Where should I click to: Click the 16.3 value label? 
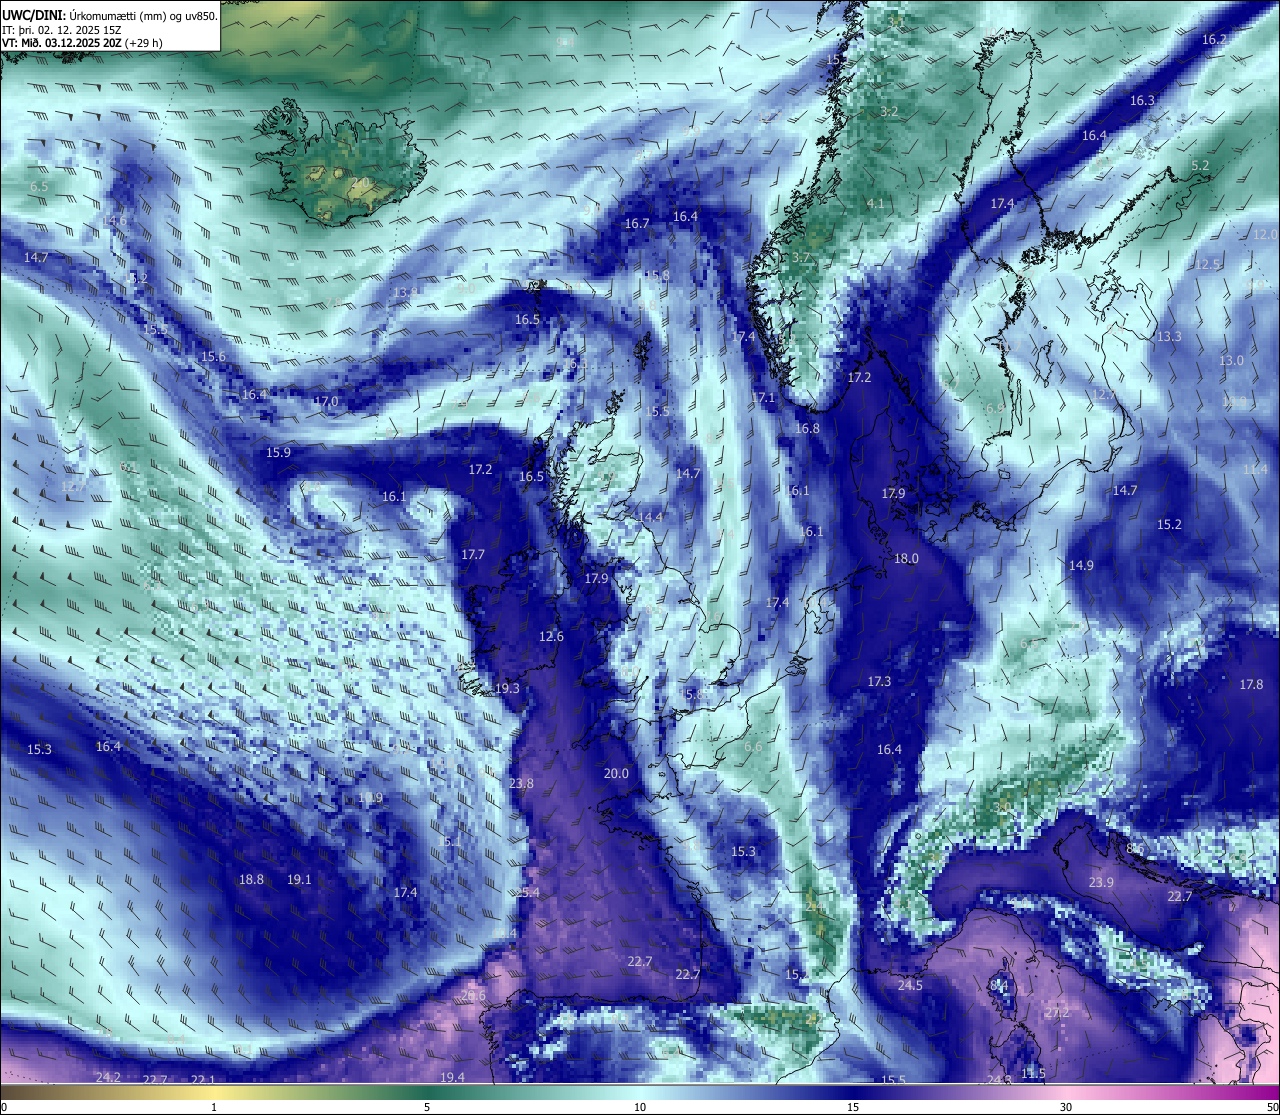click(x=1142, y=101)
